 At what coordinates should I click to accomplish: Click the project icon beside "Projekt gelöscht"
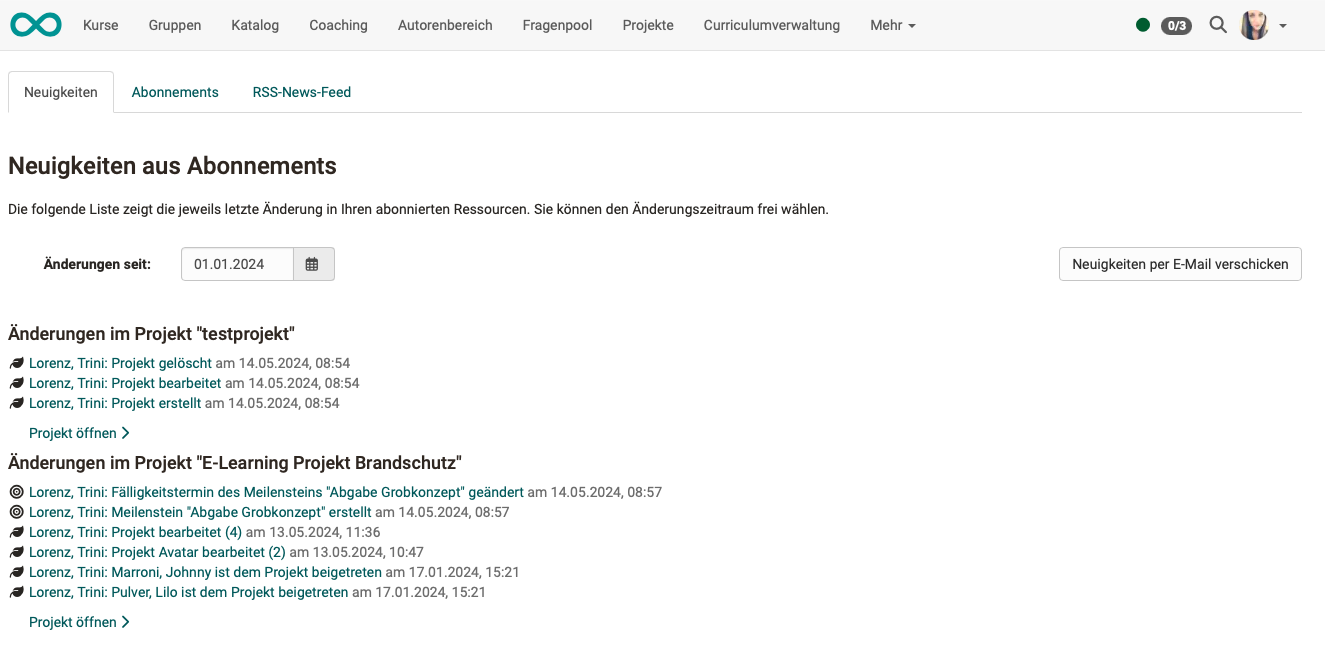[15, 363]
